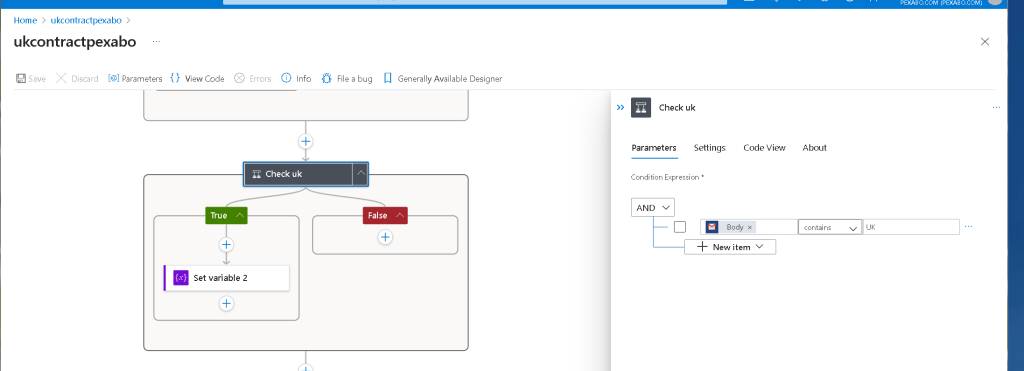Image resolution: width=1024 pixels, height=371 pixels.
Task: Click the Check uk condition icon in the panel header
Action: (641, 108)
